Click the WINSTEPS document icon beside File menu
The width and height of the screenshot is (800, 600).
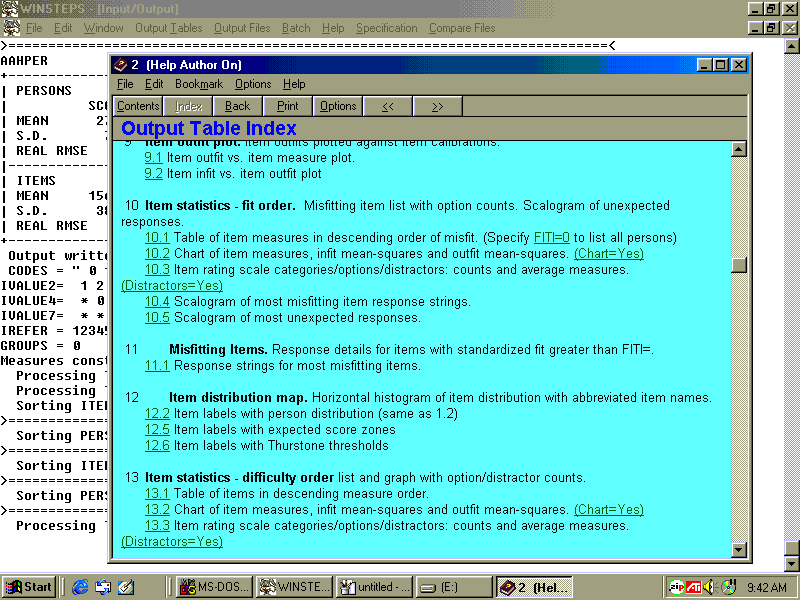[11, 28]
